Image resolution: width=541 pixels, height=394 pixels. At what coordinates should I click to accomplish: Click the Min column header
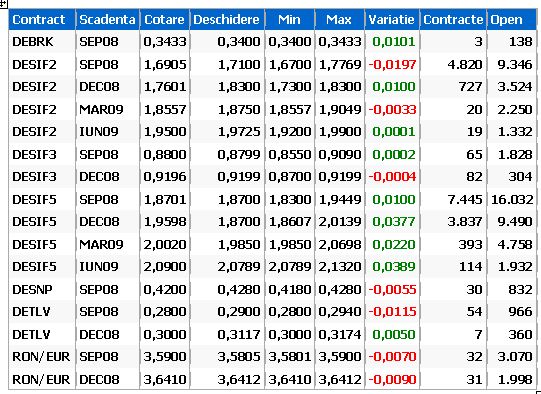[289, 20]
